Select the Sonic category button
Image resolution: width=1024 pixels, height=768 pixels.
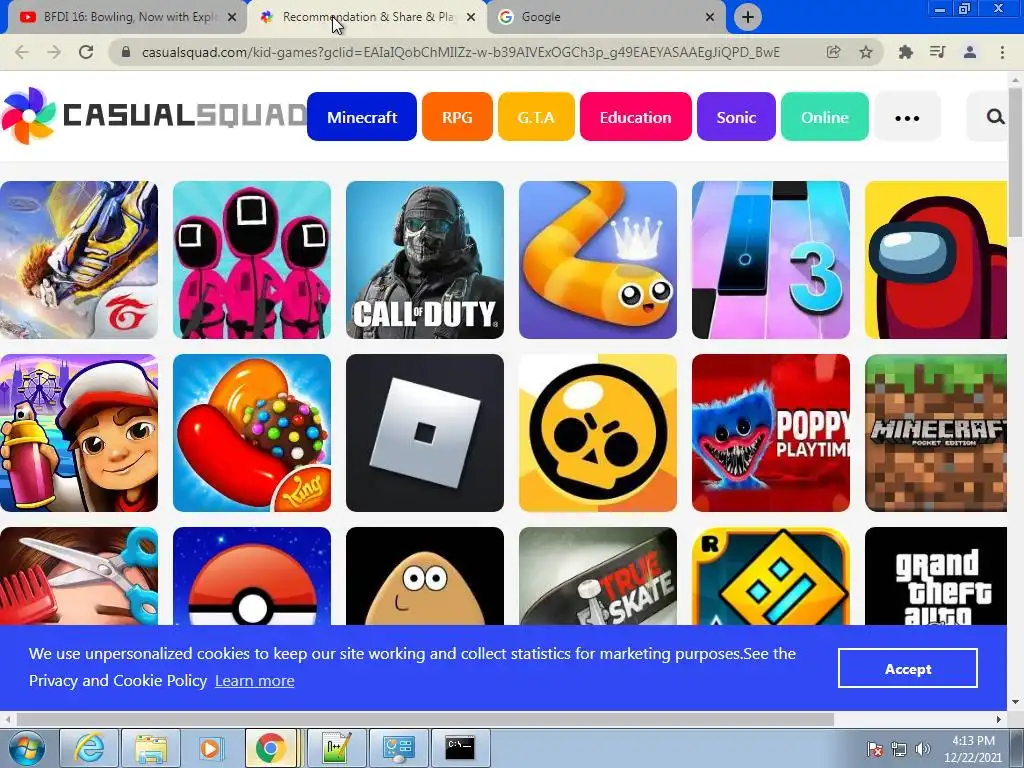point(736,117)
